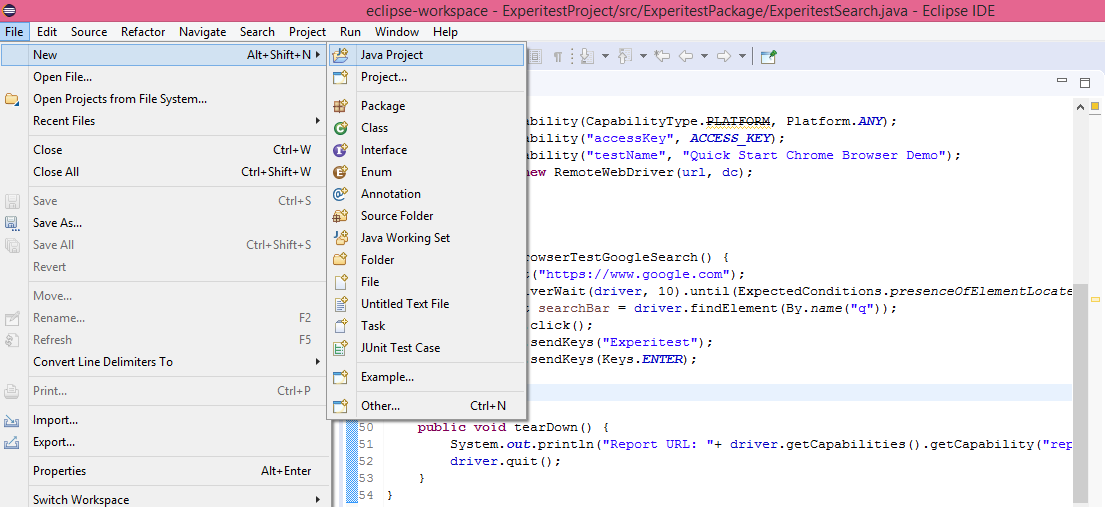Image resolution: width=1105 pixels, height=507 pixels.
Task: Open the Project menu
Action: (x=307, y=32)
